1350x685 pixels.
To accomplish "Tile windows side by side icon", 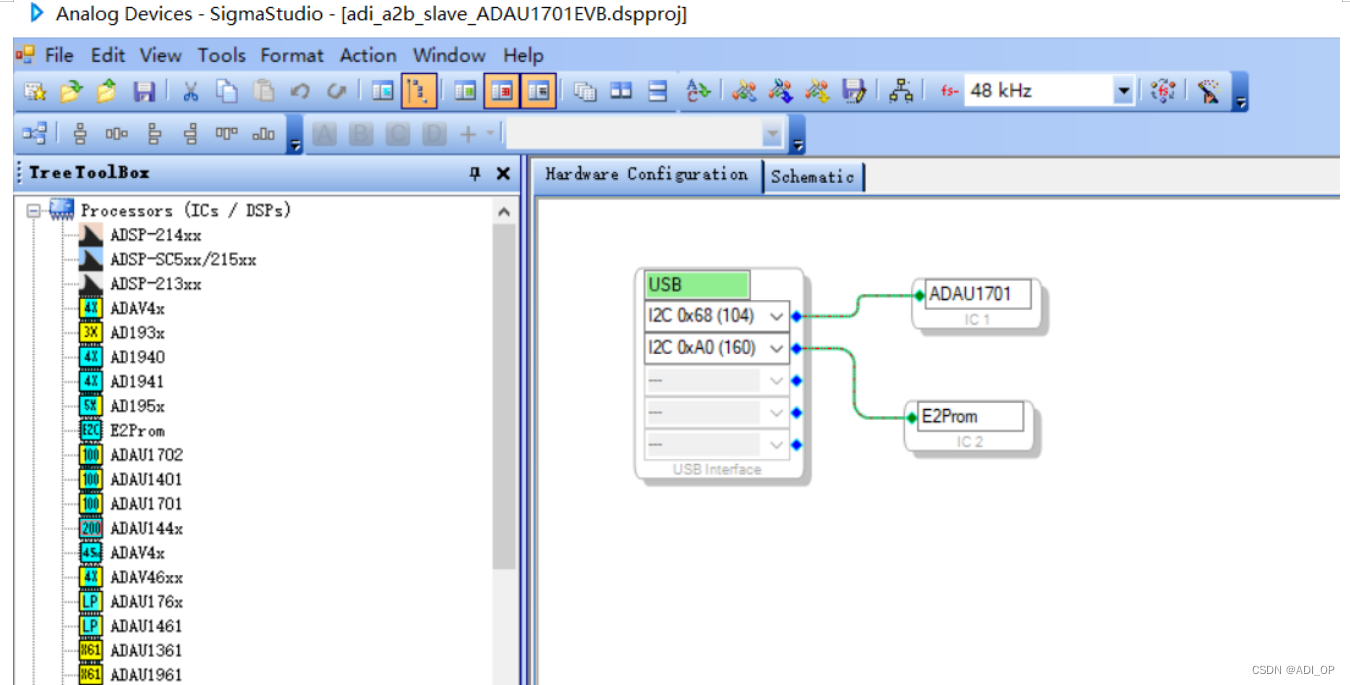I will (x=621, y=91).
